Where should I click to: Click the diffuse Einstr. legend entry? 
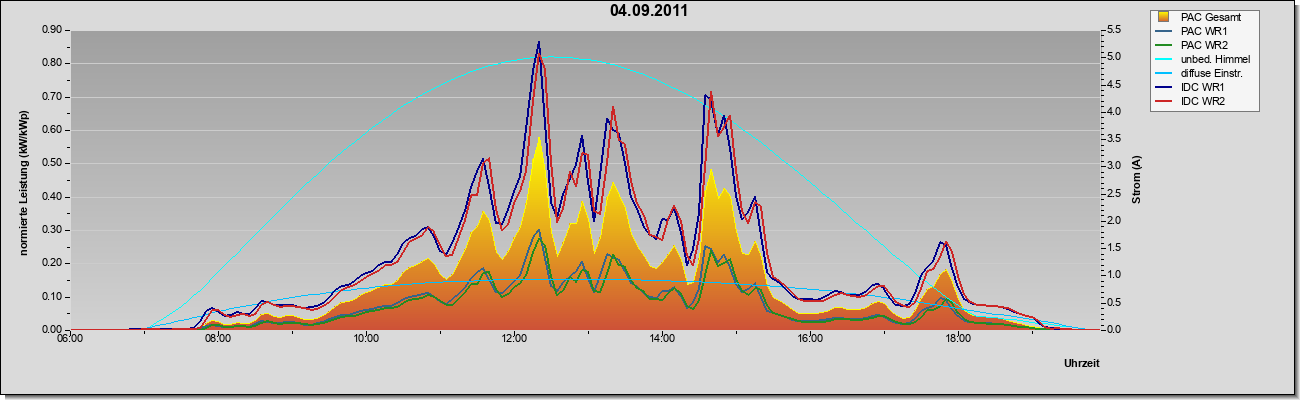(1204, 74)
